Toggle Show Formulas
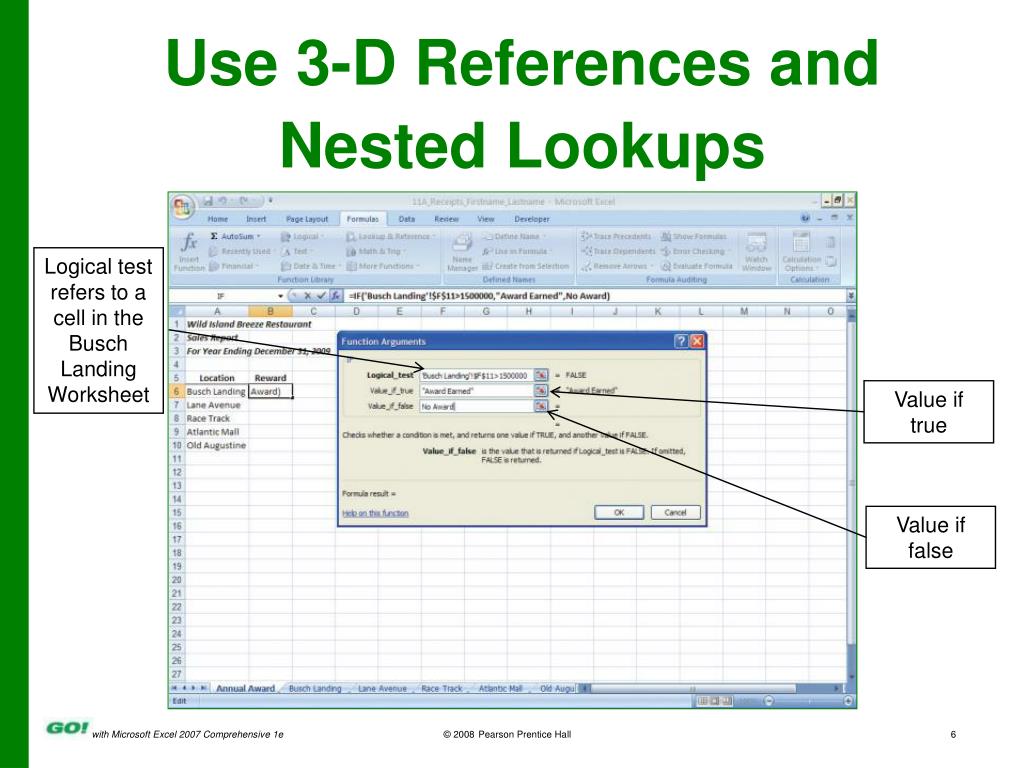1024x768 pixels. (x=694, y=236)
